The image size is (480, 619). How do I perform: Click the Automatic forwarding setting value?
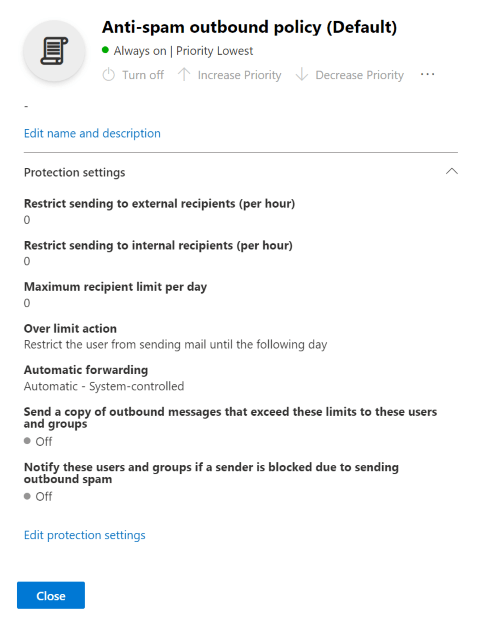tap(104, 386)
